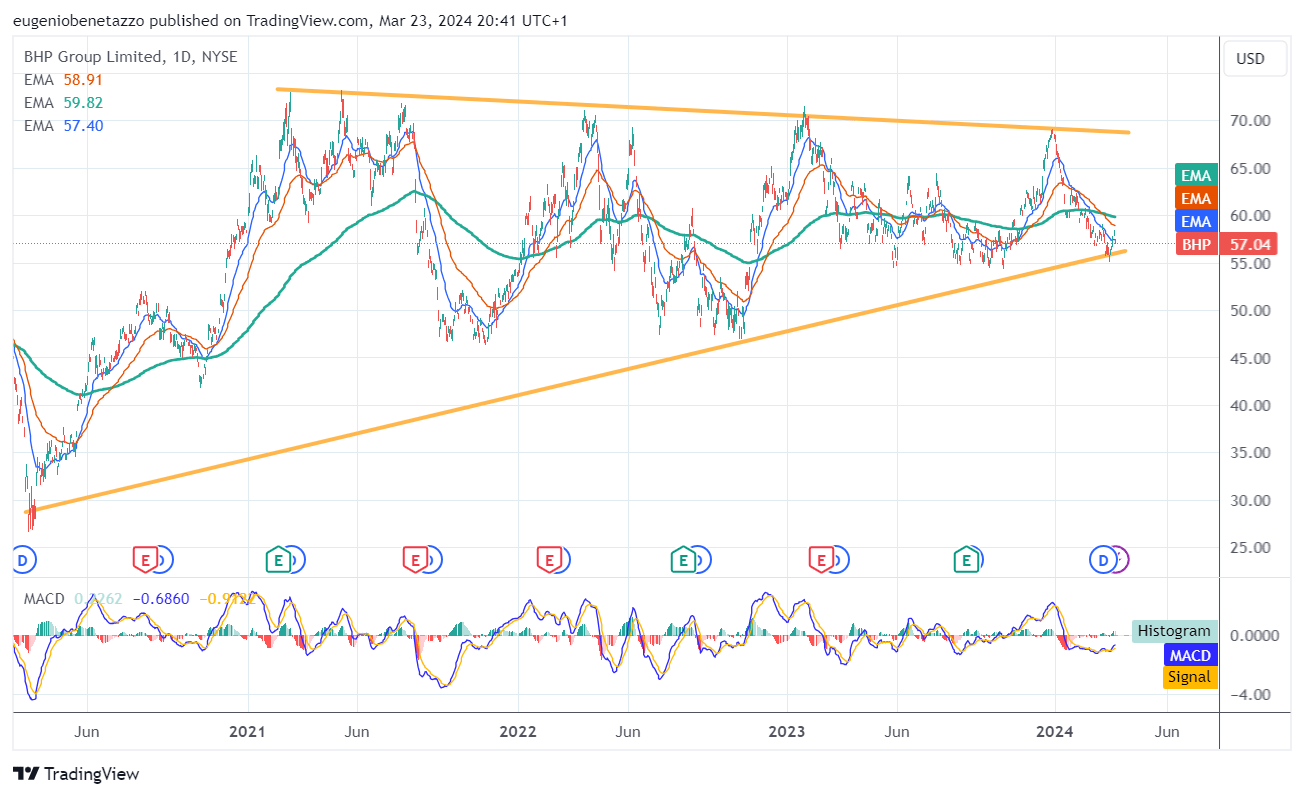Click the -0.6860 MACD value
1304x797 pixels.
pos(162,599)
